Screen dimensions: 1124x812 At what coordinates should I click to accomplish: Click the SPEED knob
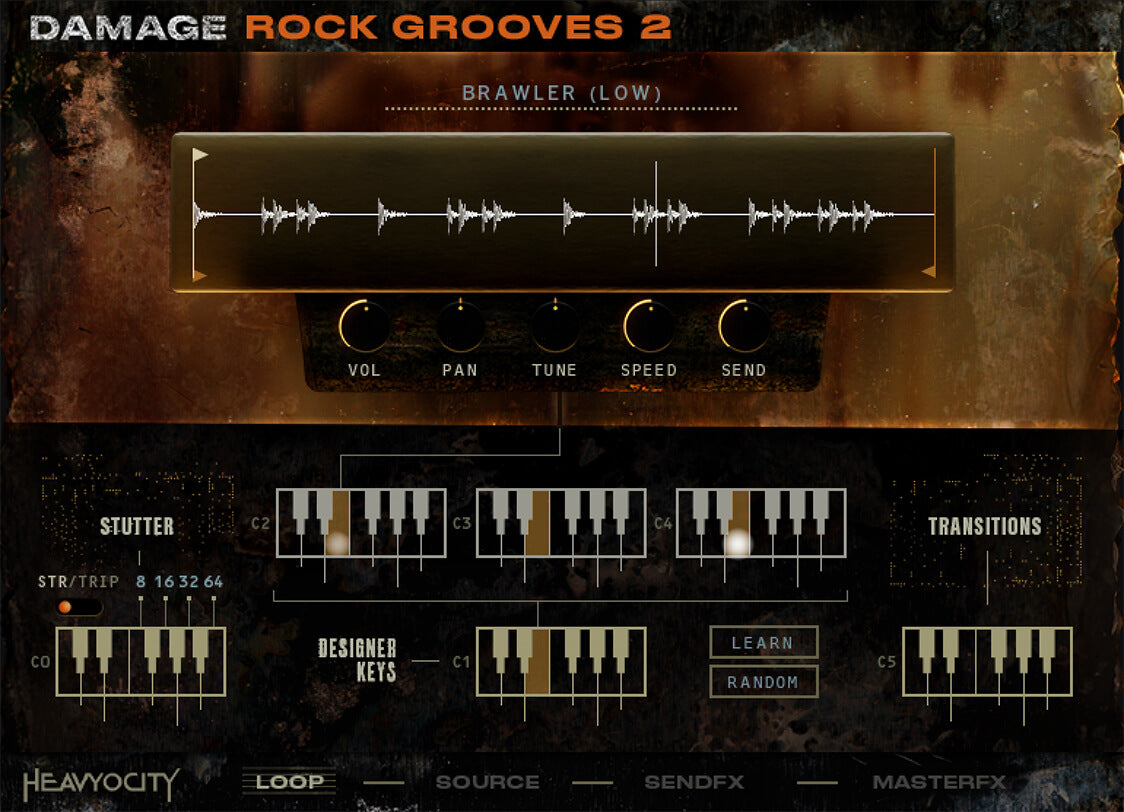coord(648,327)
